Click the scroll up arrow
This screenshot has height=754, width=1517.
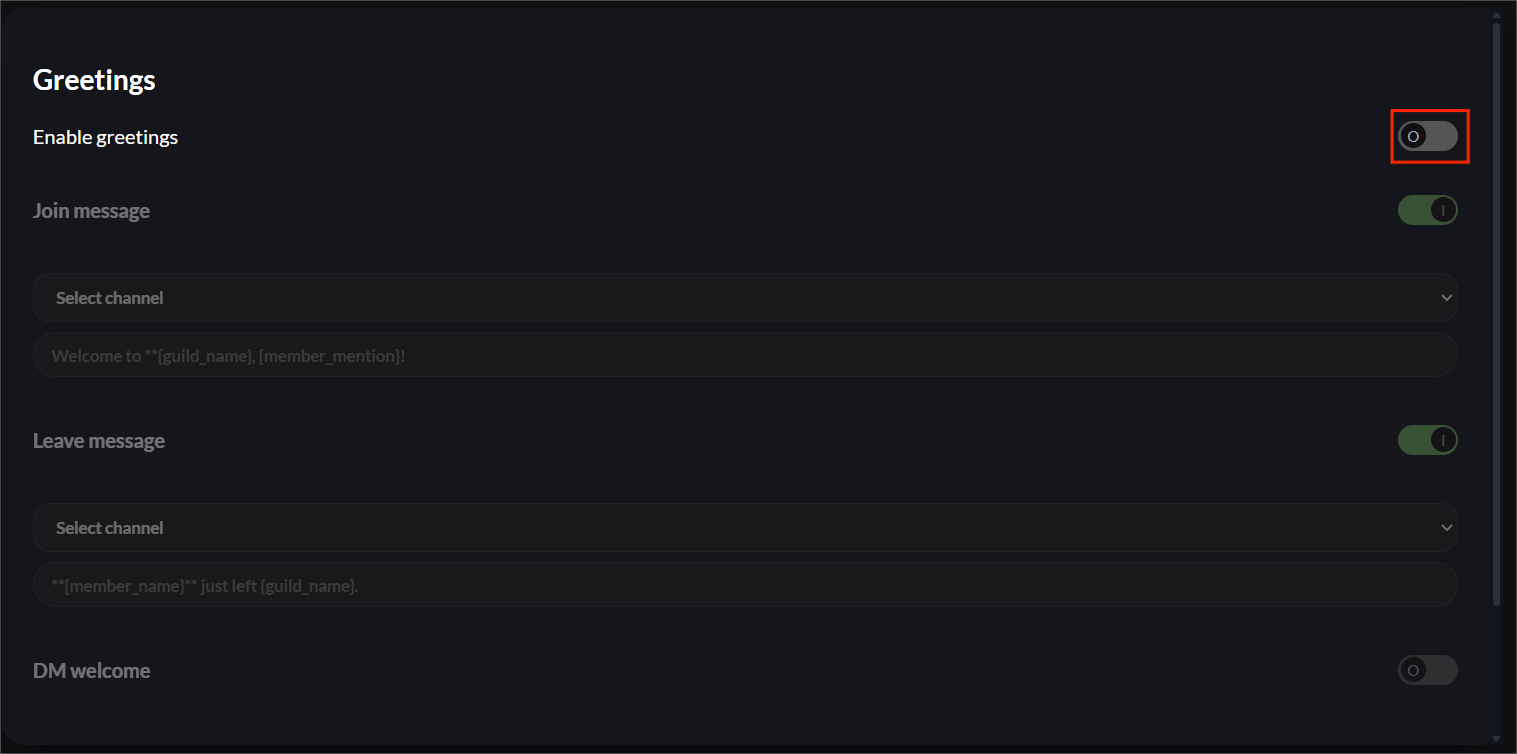[1496, 16]
